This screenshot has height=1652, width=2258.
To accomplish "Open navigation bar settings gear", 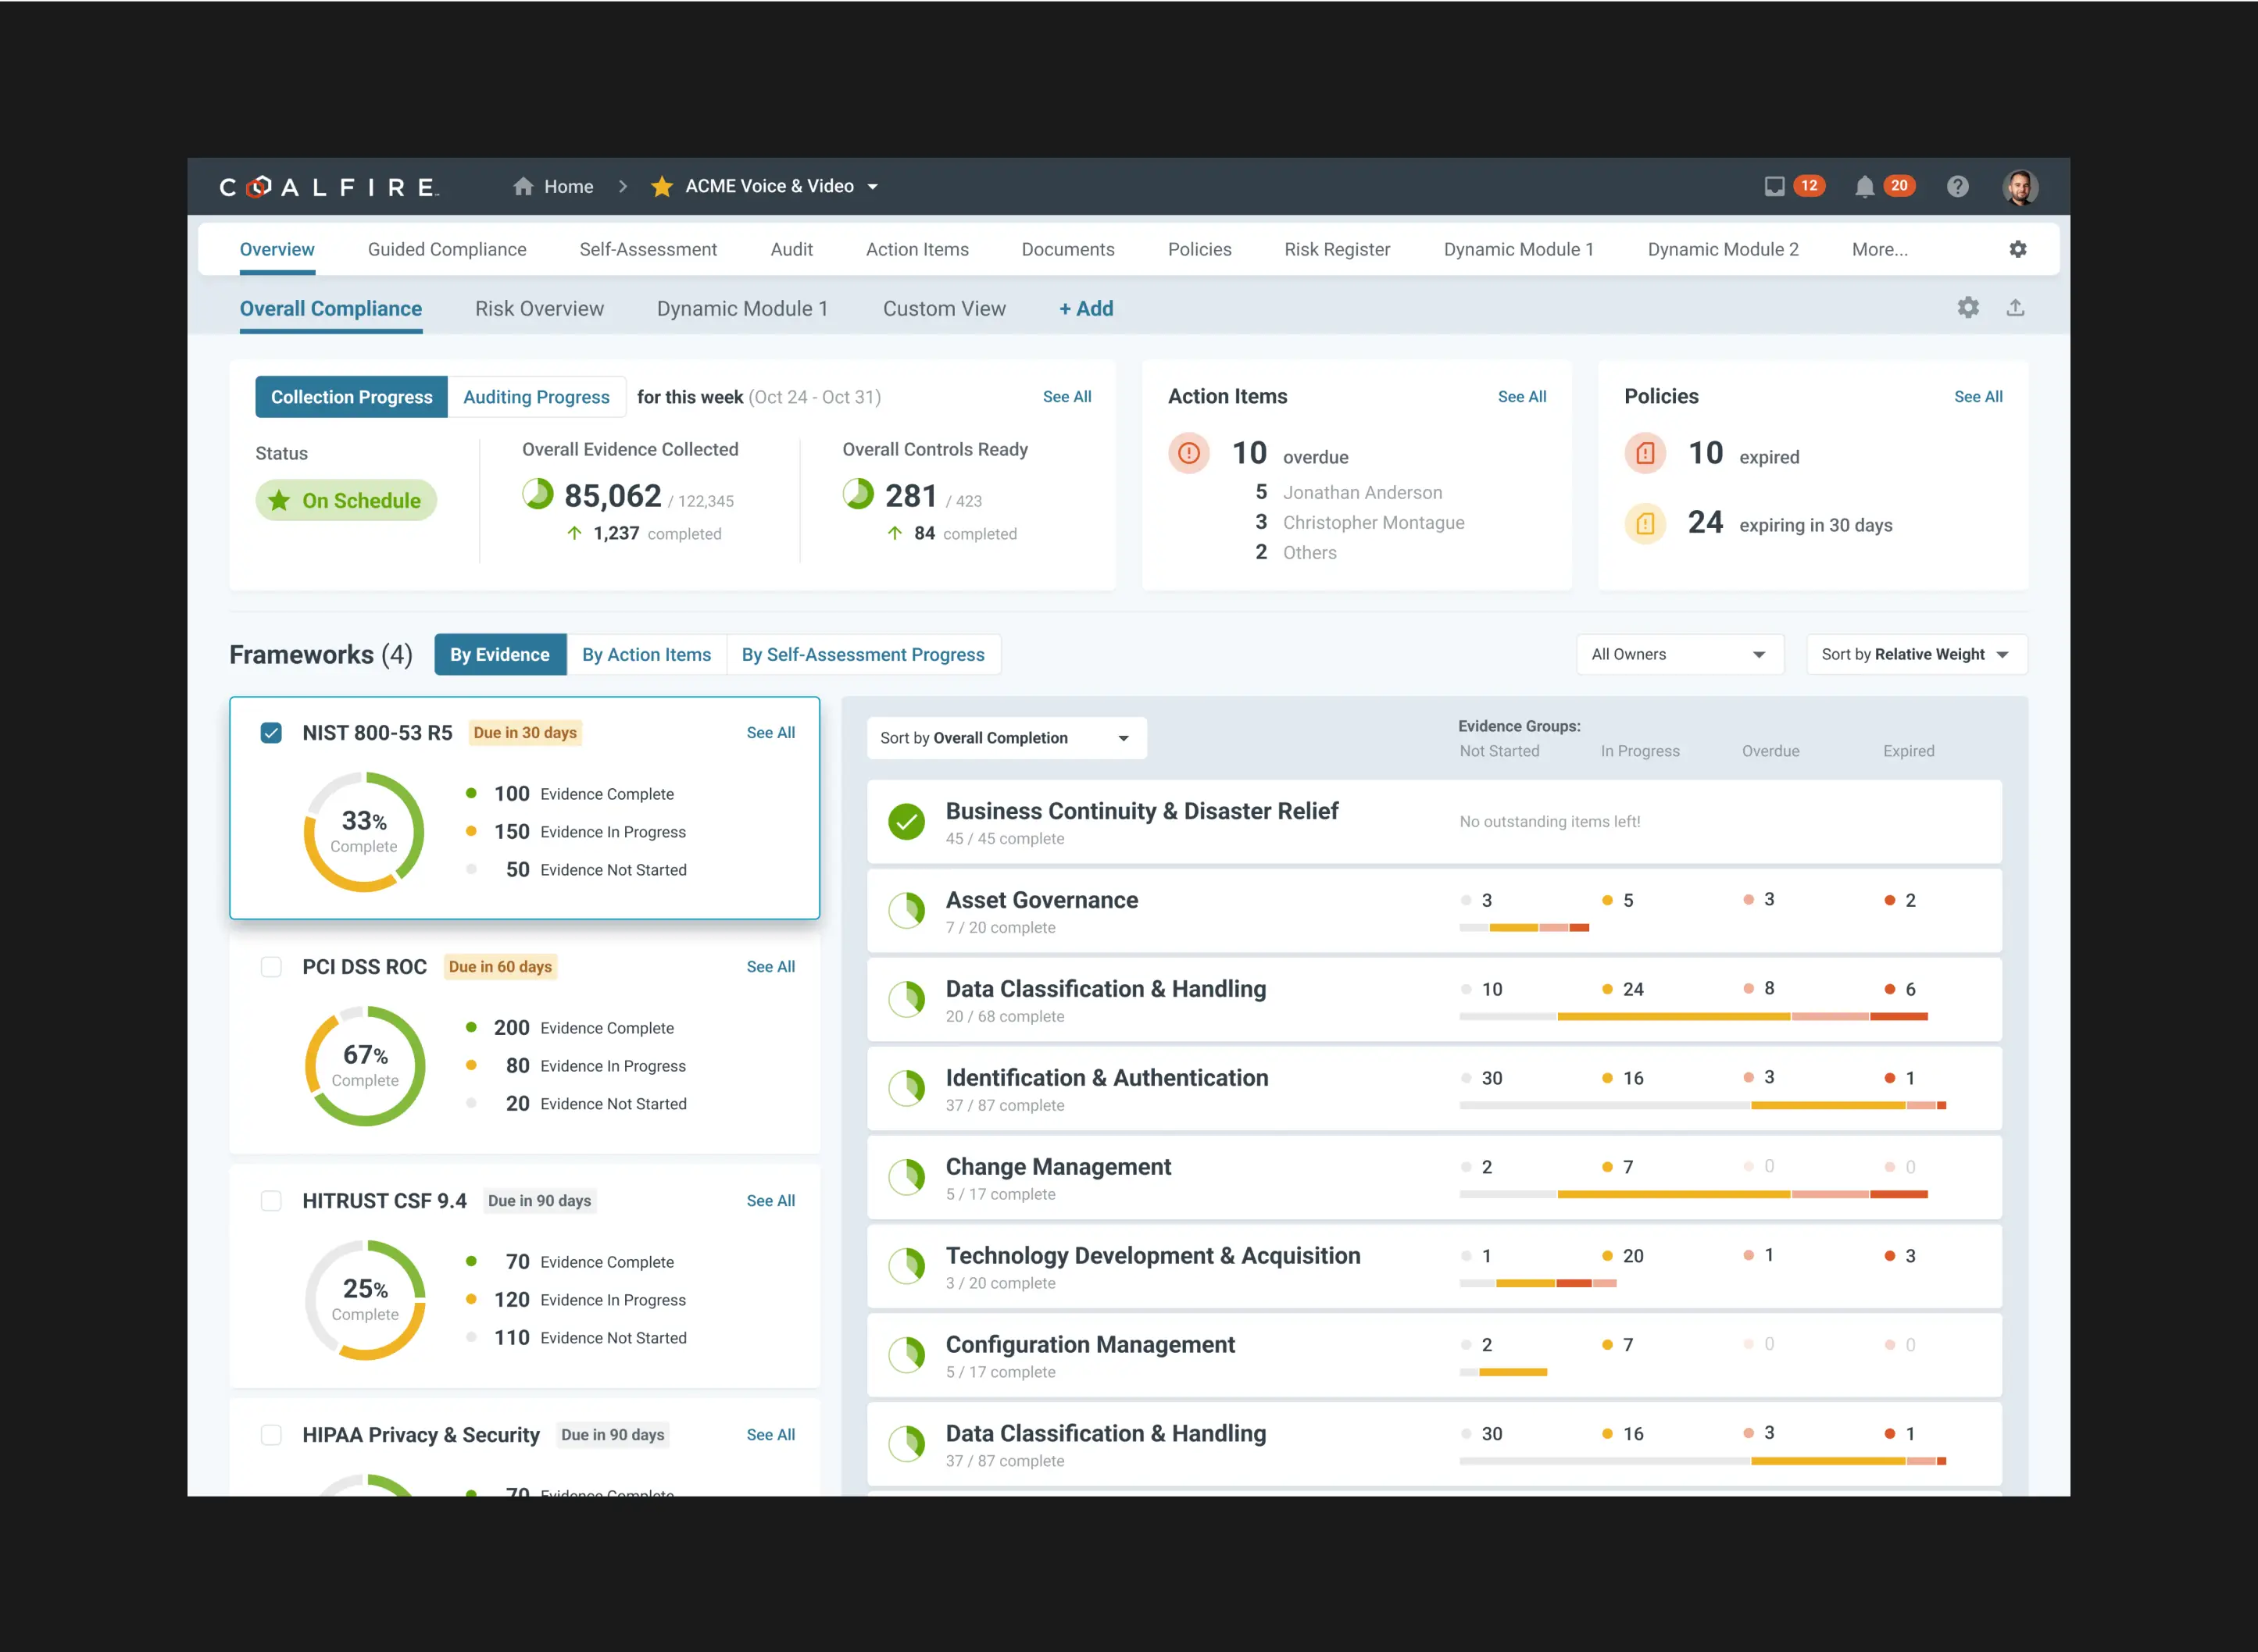I will tap(2017, 249).
